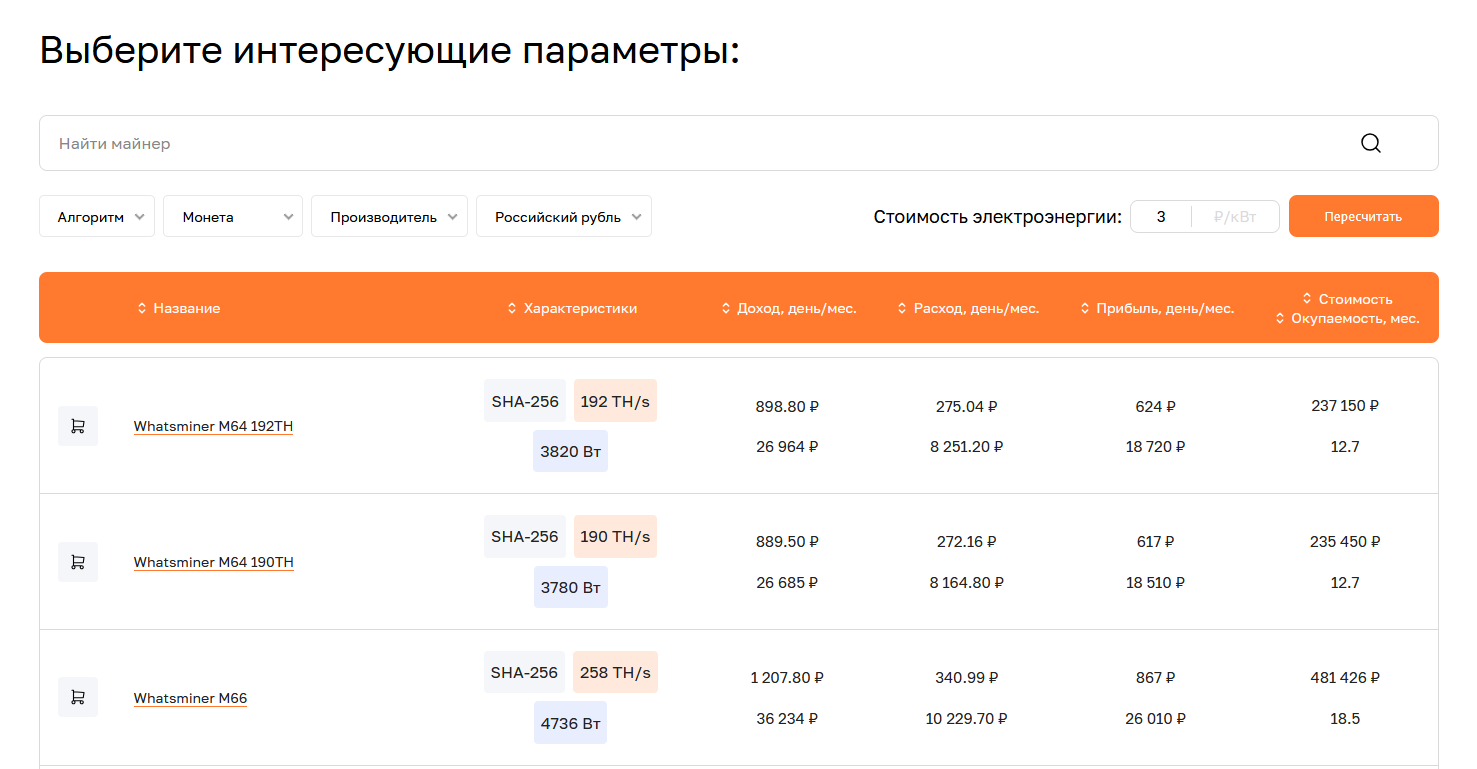Sort by Прибыль, день/мес. column
This screenshot has height=769, width=1477.
coord(1157,308)
